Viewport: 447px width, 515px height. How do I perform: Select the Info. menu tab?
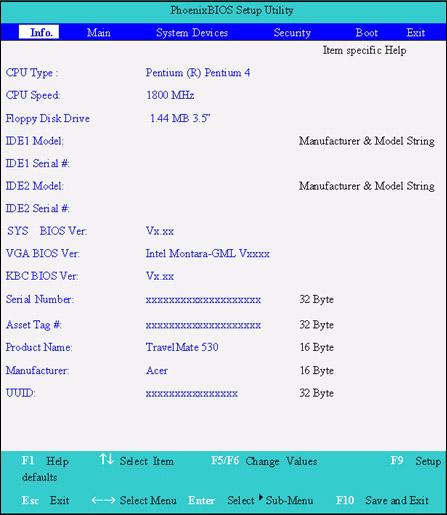39,32
